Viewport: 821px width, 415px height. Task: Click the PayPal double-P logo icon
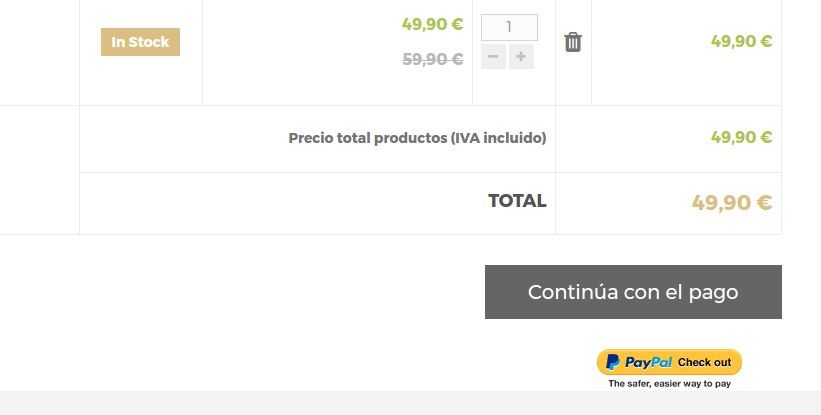point(613,362)
